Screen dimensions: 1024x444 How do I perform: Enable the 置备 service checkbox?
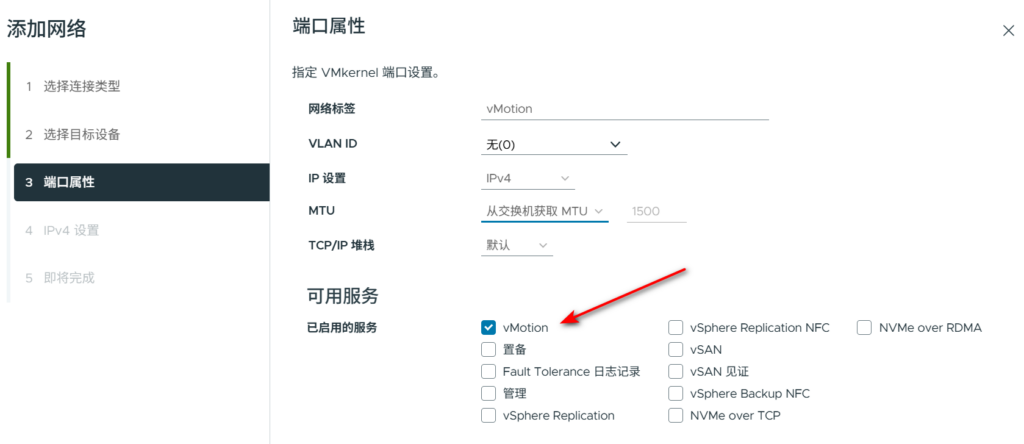coord(489,349)
